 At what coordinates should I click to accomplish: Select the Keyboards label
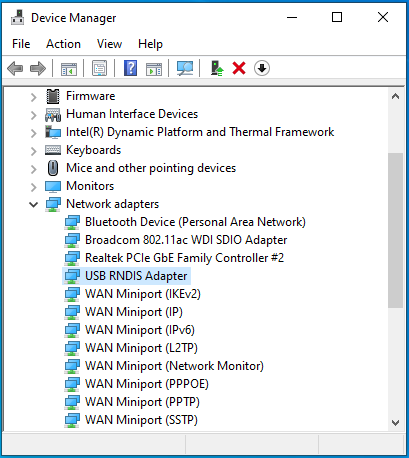click(x=93, y=150)
